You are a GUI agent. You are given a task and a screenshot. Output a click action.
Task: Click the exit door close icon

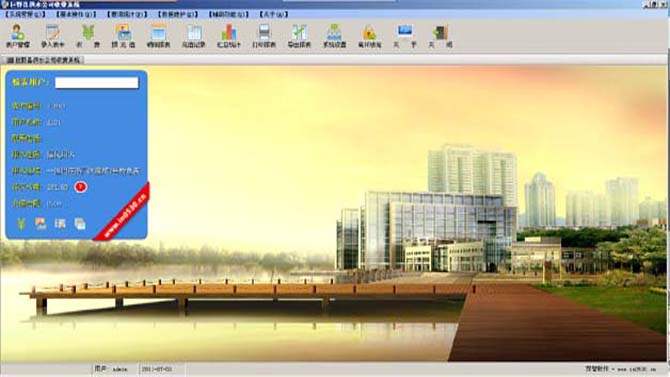(x=440, y=36)
